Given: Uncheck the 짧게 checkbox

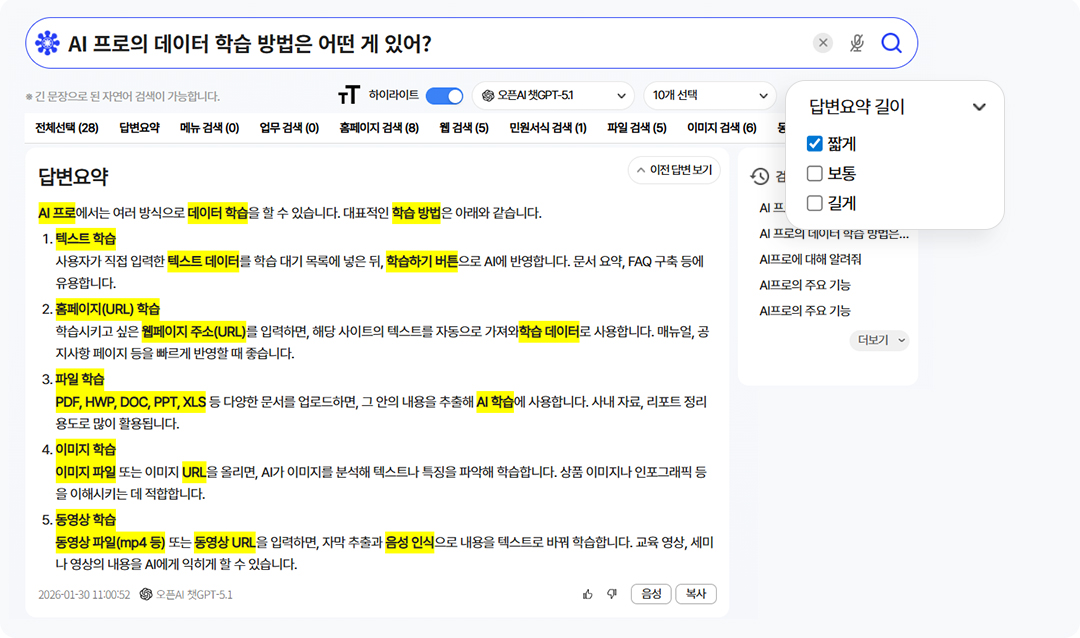Looking at the screenshot, I should click(814, 144).
